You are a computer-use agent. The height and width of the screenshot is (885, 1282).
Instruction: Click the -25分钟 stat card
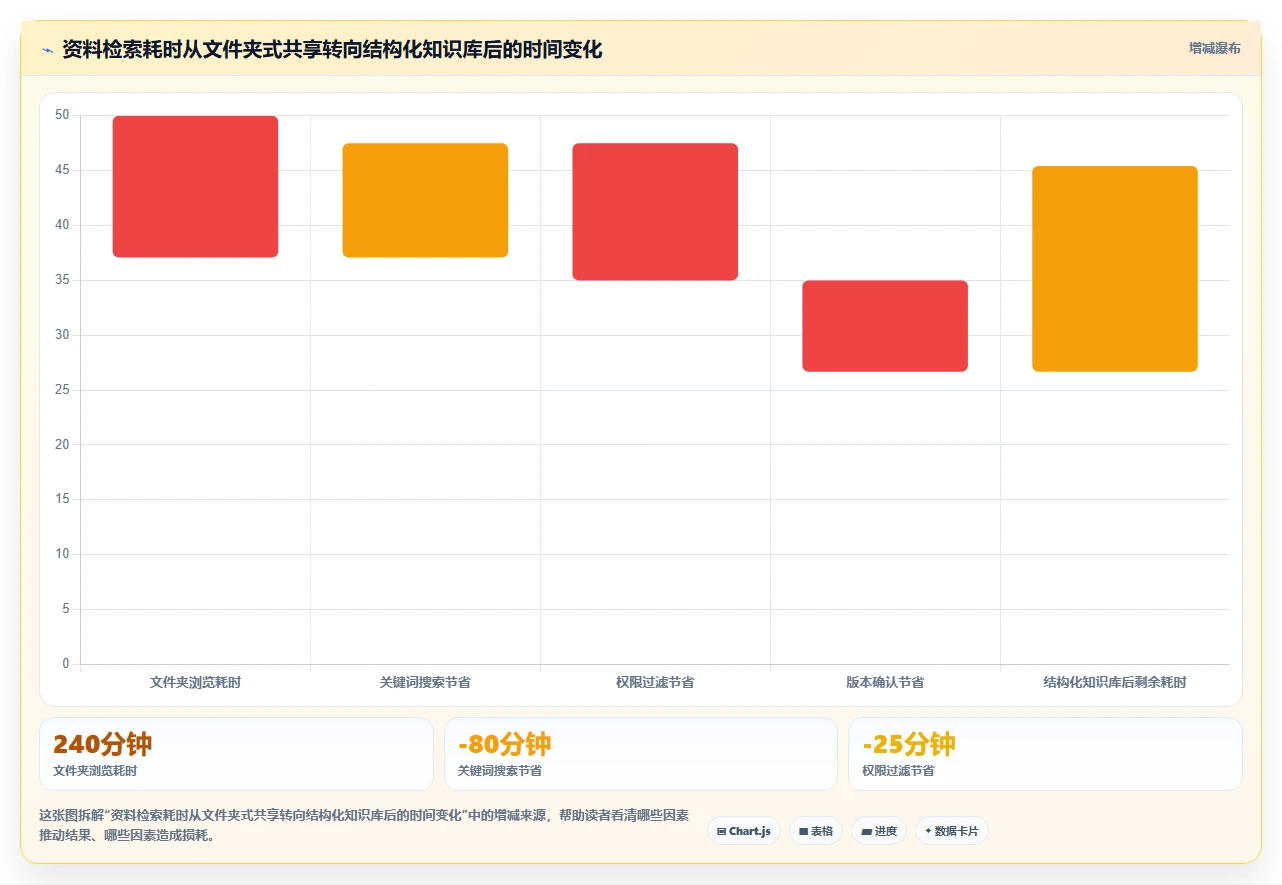point(1045,754)
